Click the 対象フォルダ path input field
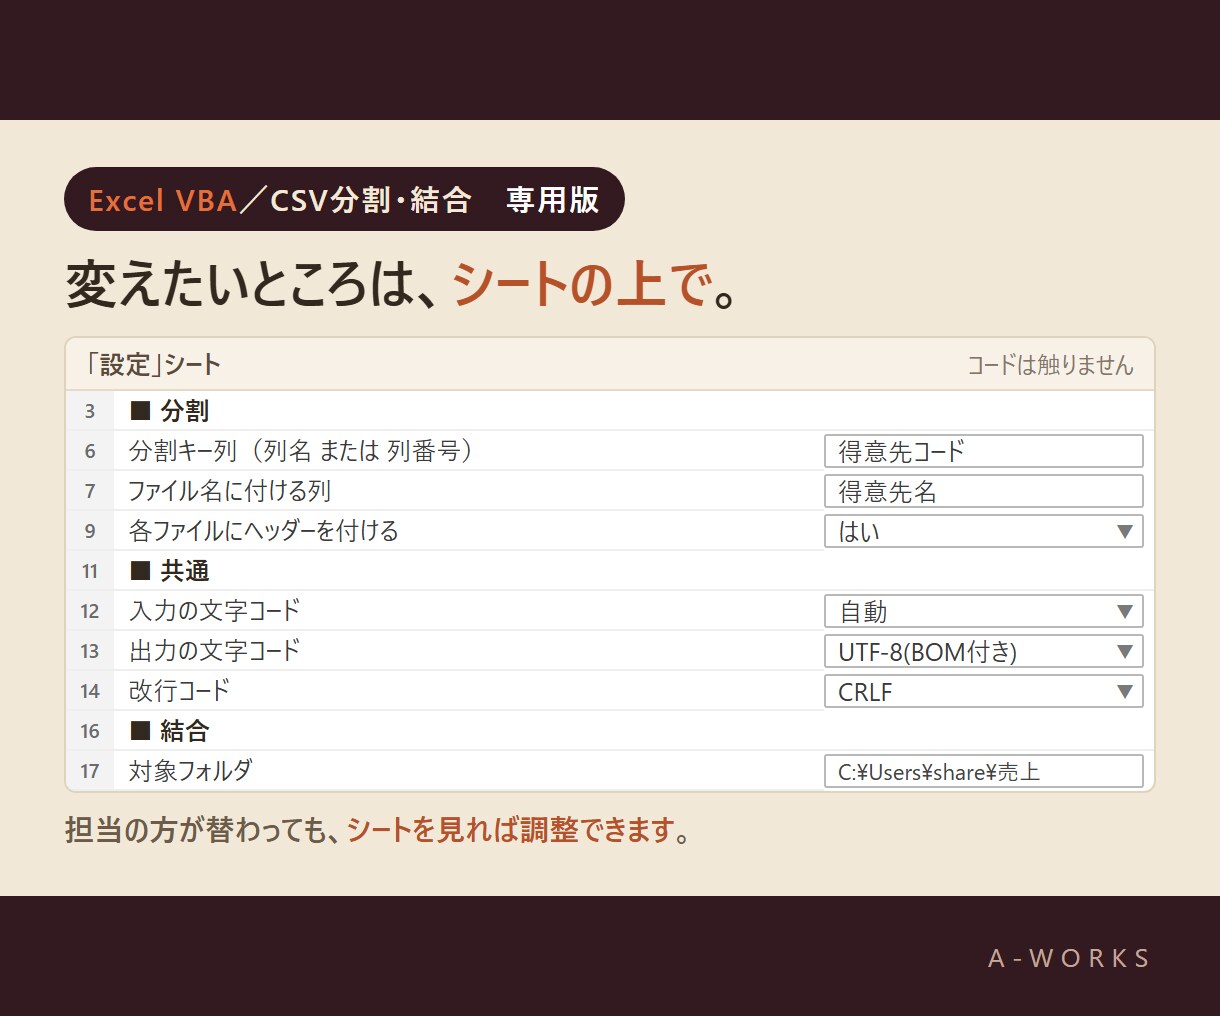The image size is (1220, 1016). 984,771
